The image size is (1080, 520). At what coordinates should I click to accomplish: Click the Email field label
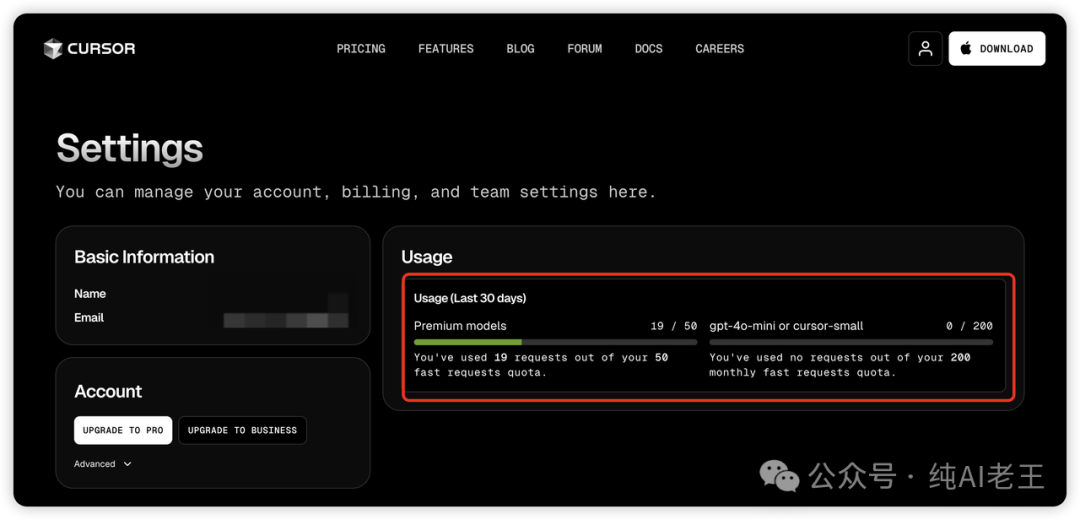[x=89, y=318]
